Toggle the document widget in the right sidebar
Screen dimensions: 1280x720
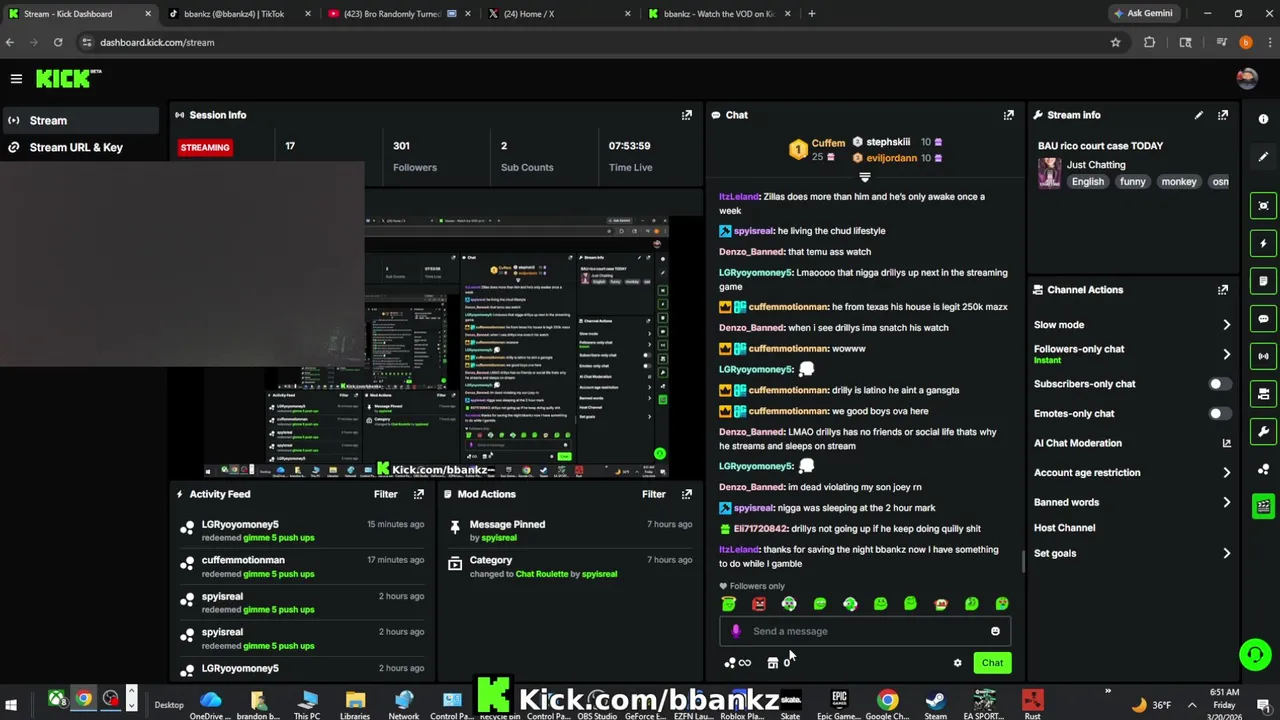coord(1263,281)
